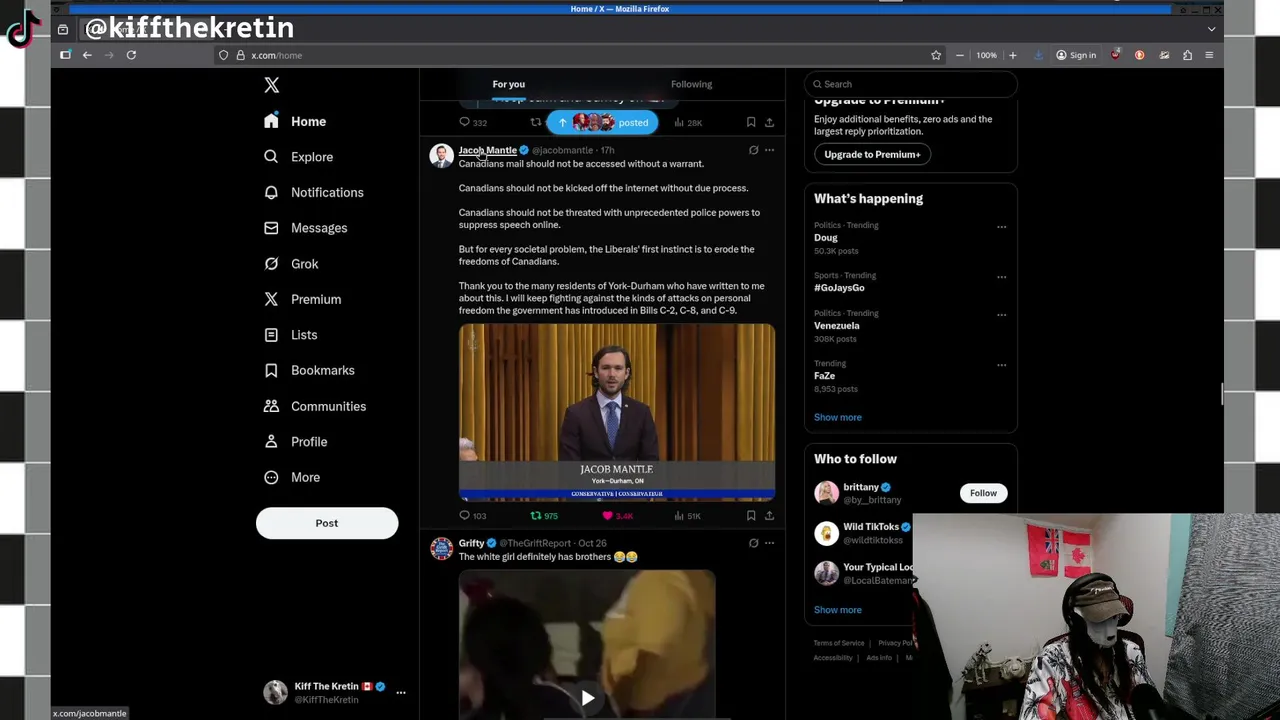Follow brittany

pyautogui.click(x=983, y=493)
